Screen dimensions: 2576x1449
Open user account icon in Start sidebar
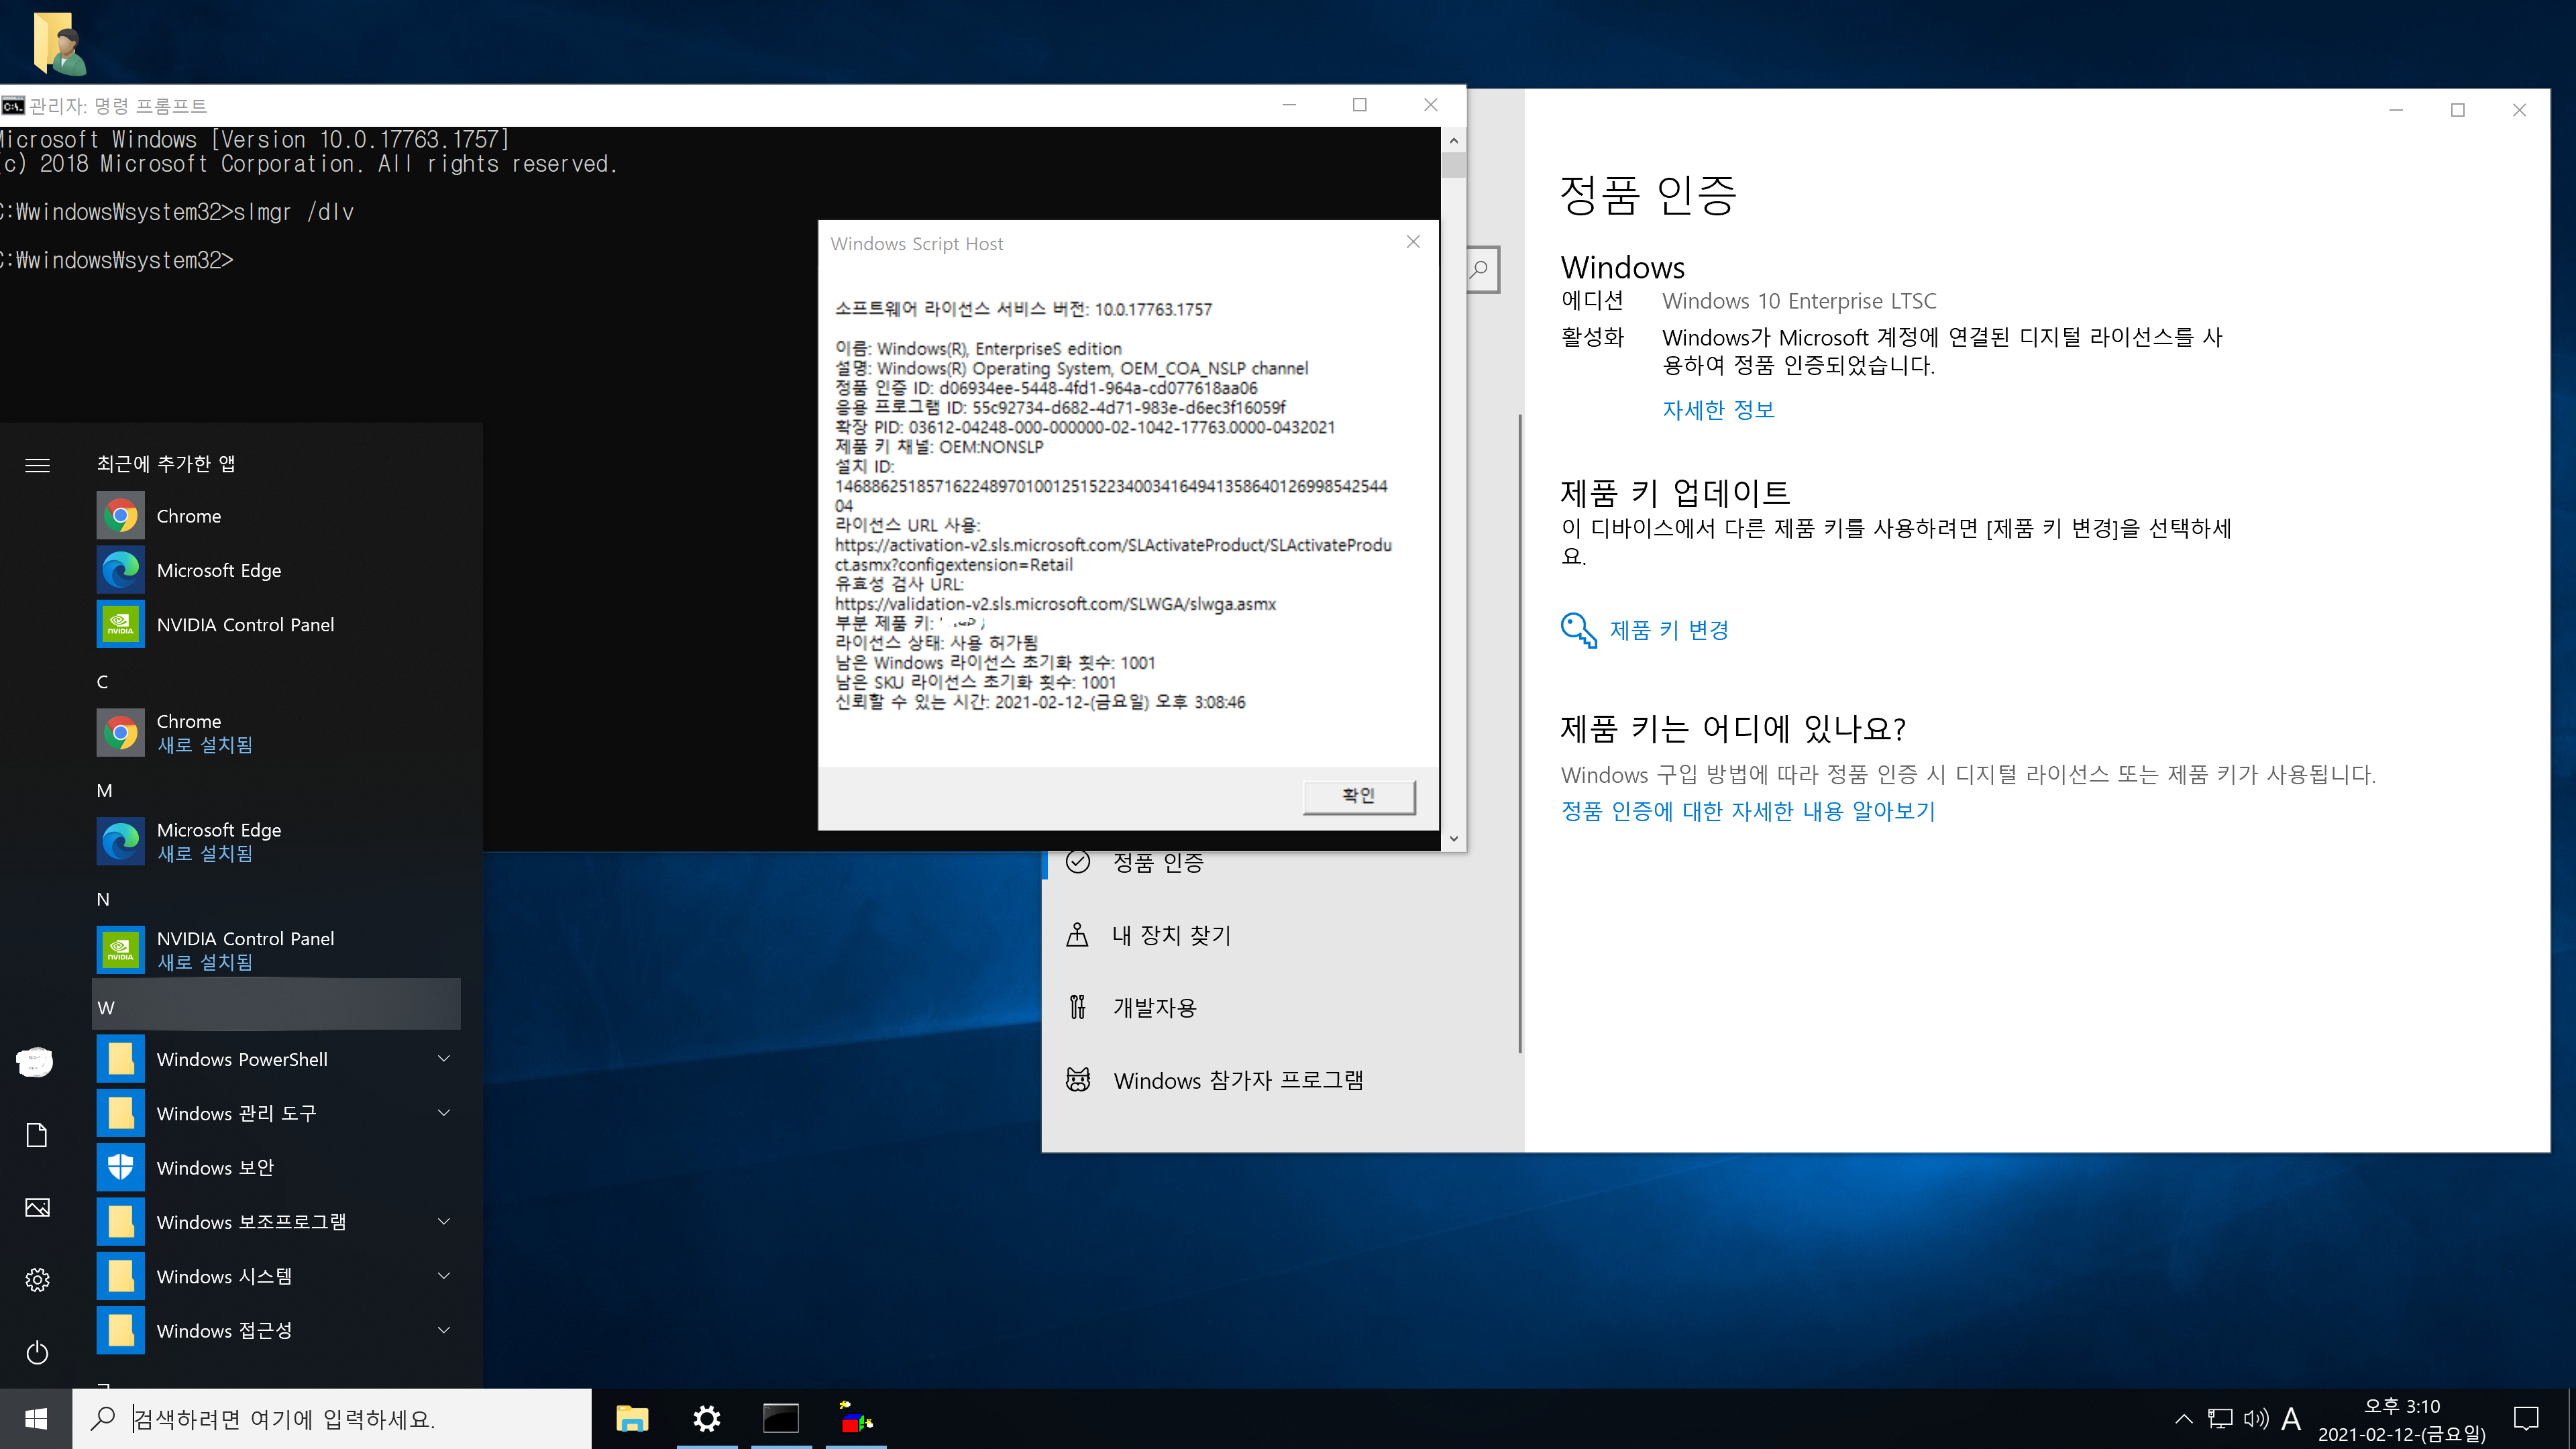[x=36, y=1062]
